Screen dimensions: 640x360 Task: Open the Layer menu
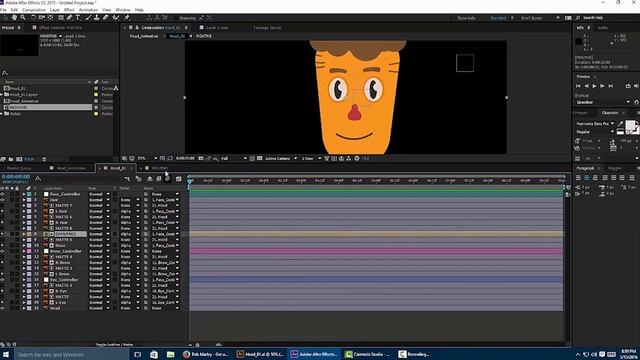[x=55, y=9]
